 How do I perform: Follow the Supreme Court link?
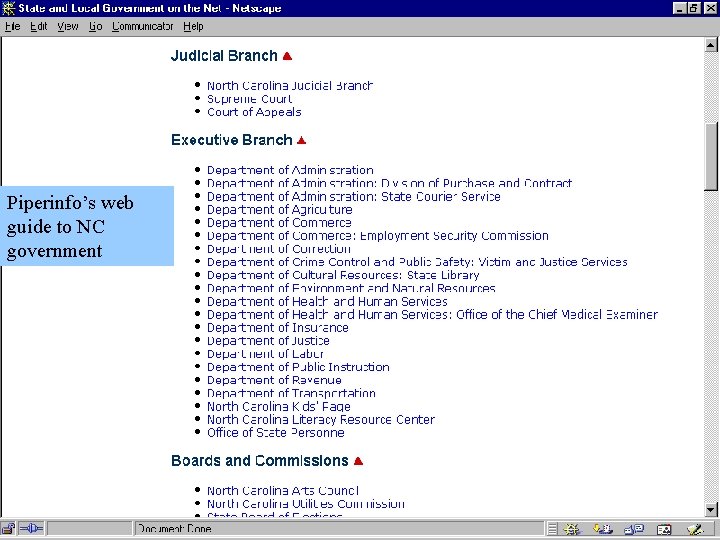click(x=249, y=99)
